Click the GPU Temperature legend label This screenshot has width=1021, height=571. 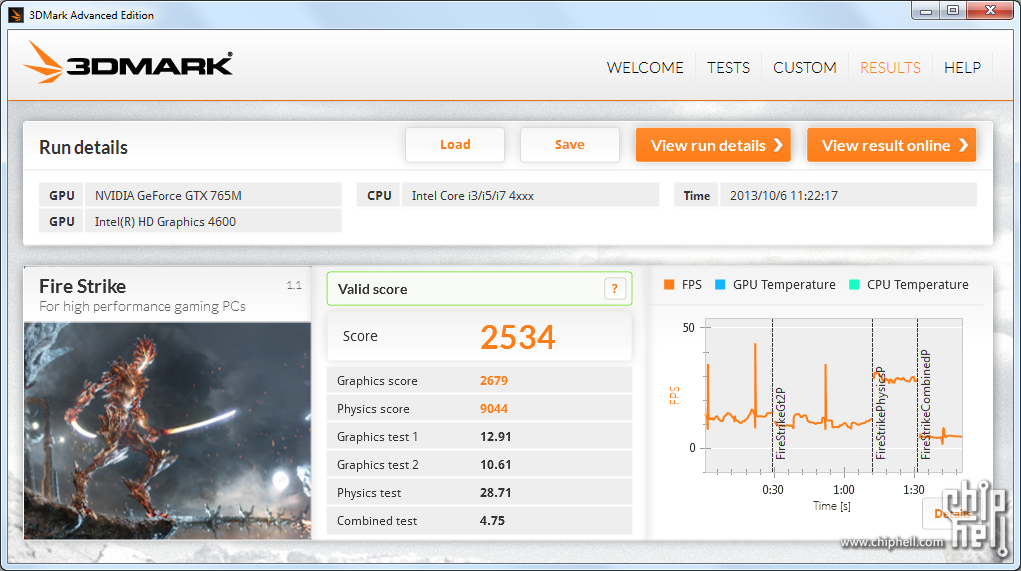[784, 285]
